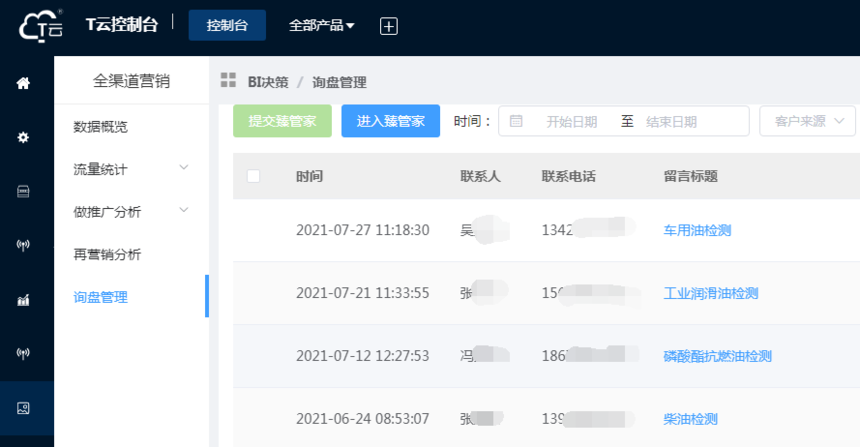Open the gear settings icon in left rail
860x447 pixels.
[23, 137]
